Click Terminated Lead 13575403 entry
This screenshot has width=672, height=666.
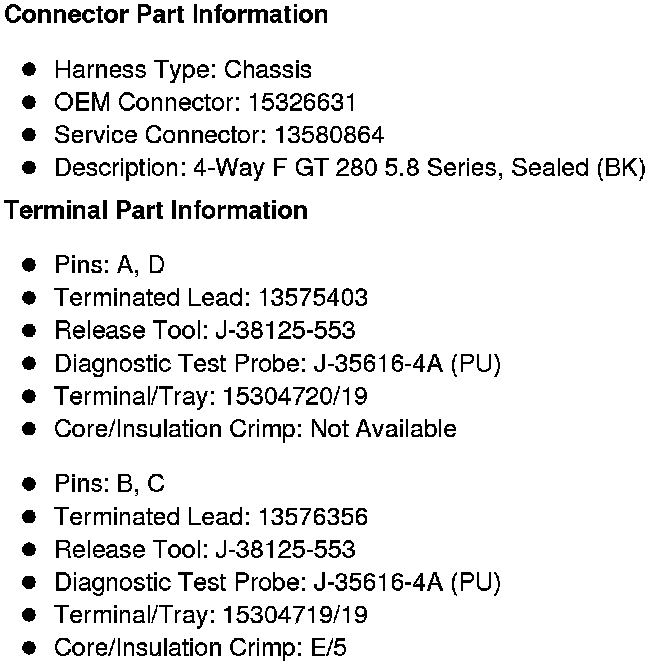211,298
